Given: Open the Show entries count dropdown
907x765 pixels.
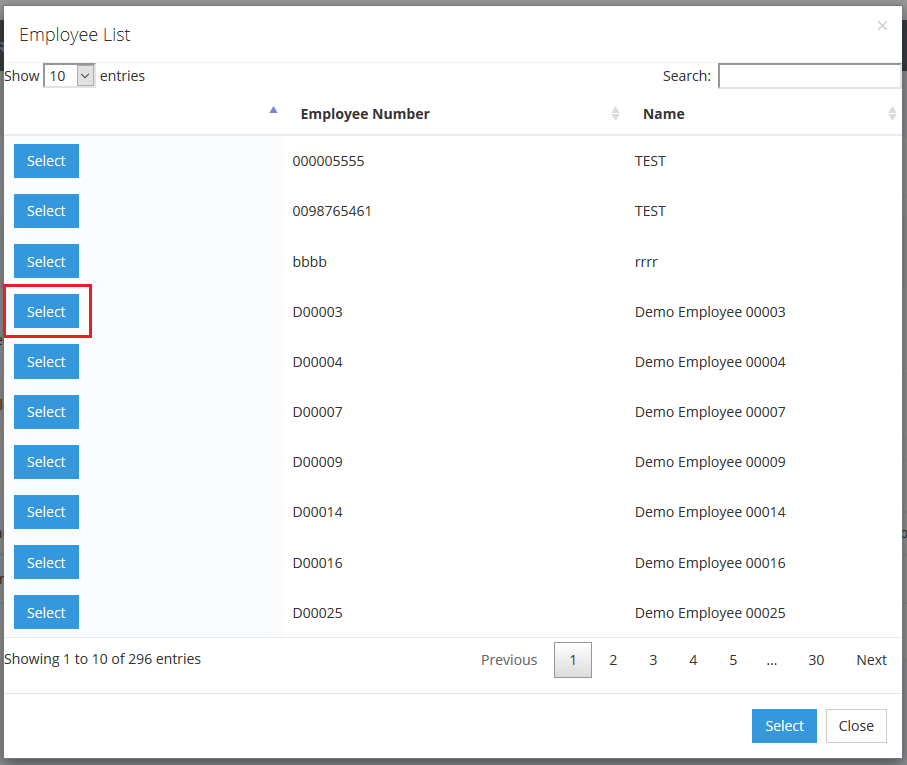Looking at the screenshot, I should tap(69, 76).
